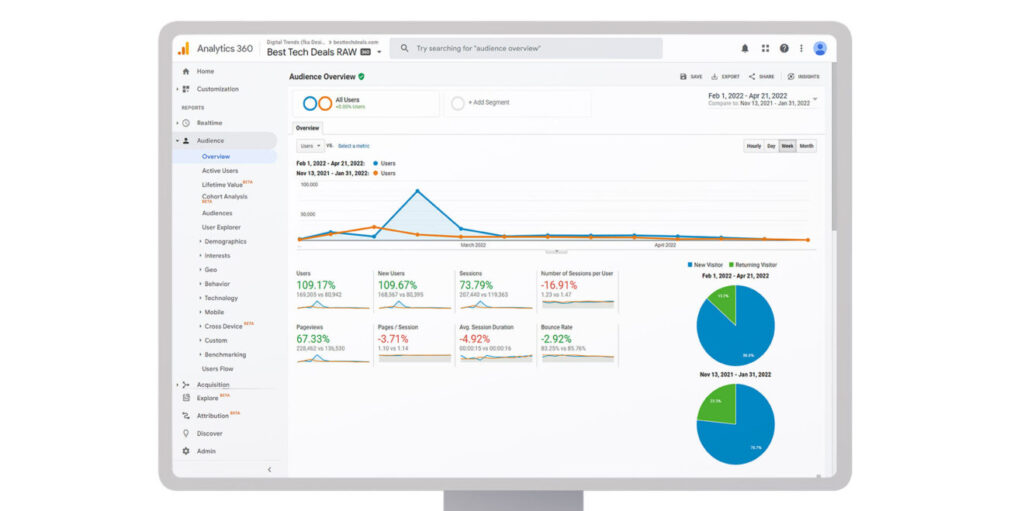The width and height of the screenshot is (1024, 511).
Task: Click the notifications bell icon
Action: tap(745, 48)
